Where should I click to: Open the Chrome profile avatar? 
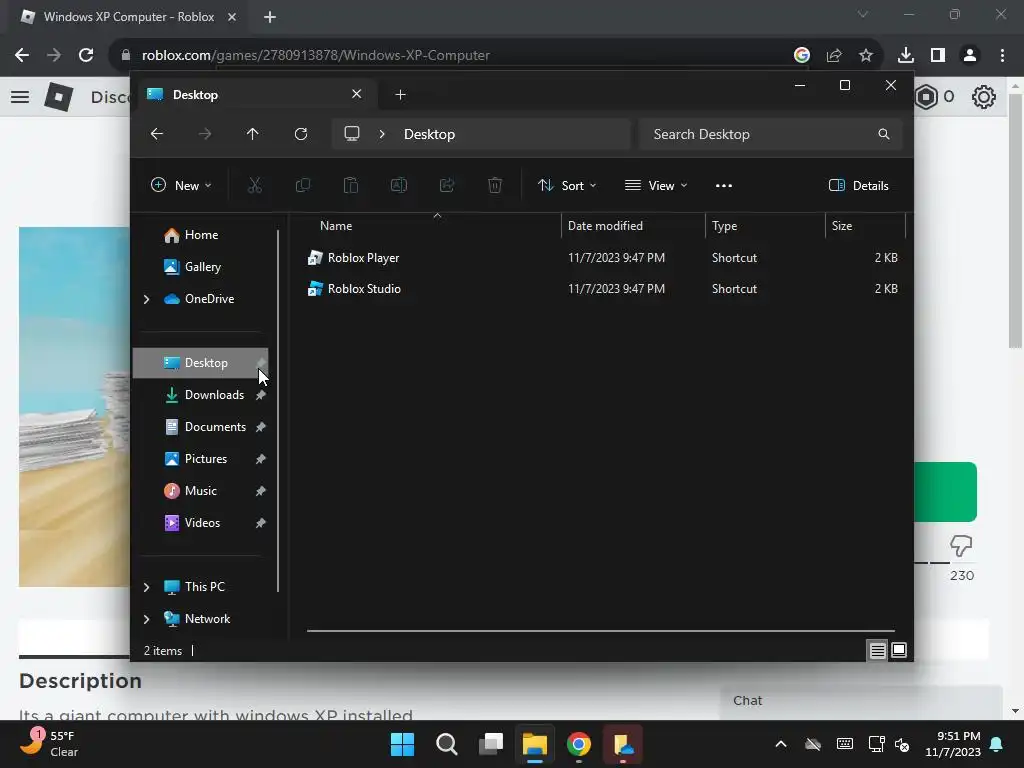(970, 55)
